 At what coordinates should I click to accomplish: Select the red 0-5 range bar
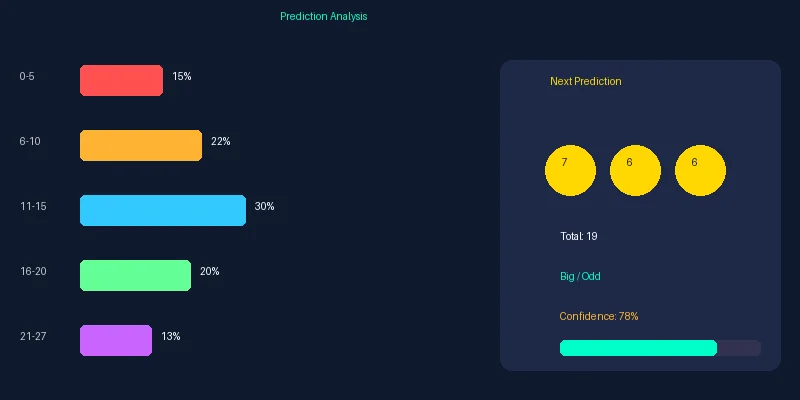pyautogui.click(x=121, y=81)
